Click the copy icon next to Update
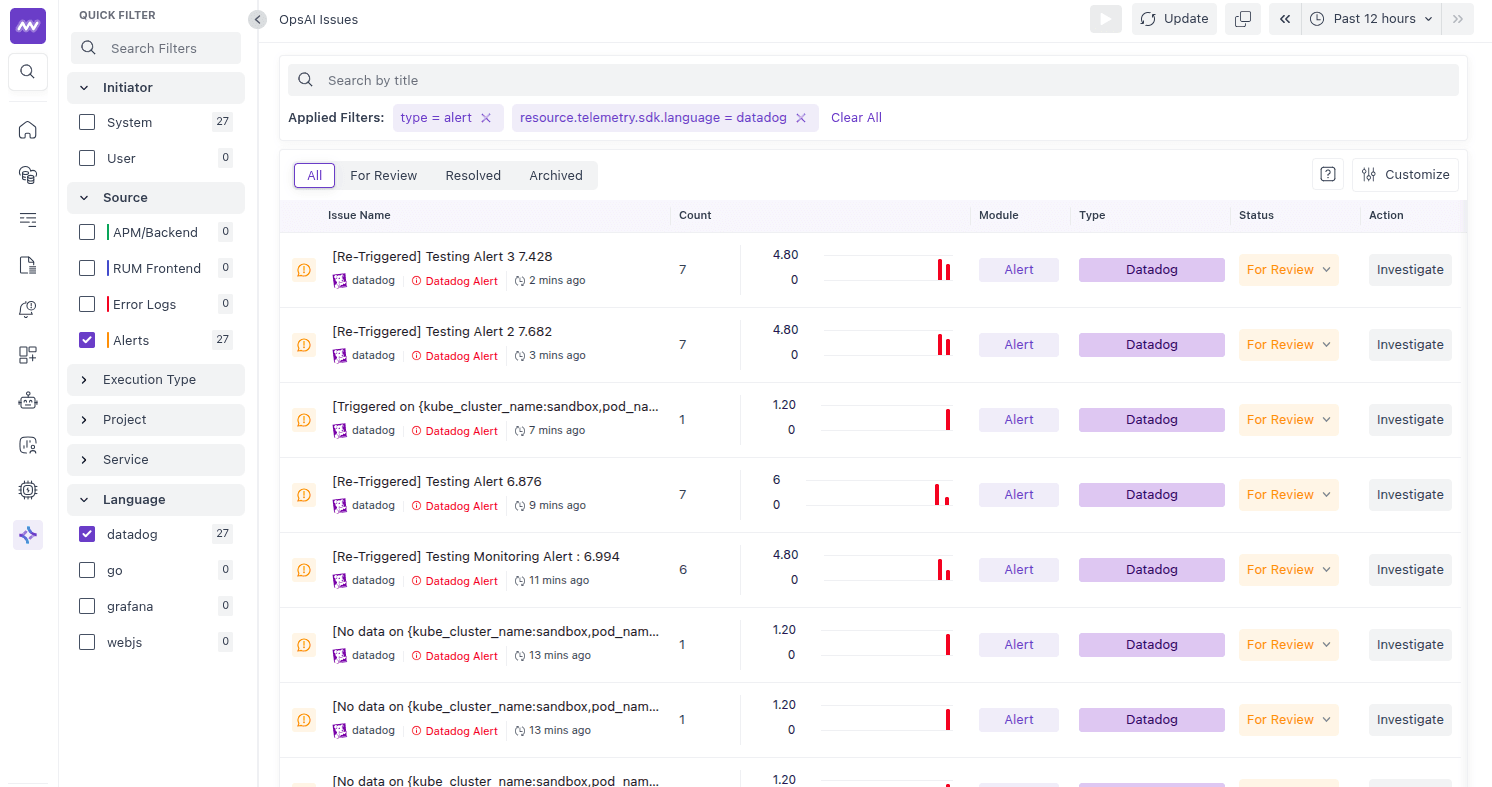This screenshot has height=787, width=1492. coord(1243,19)
